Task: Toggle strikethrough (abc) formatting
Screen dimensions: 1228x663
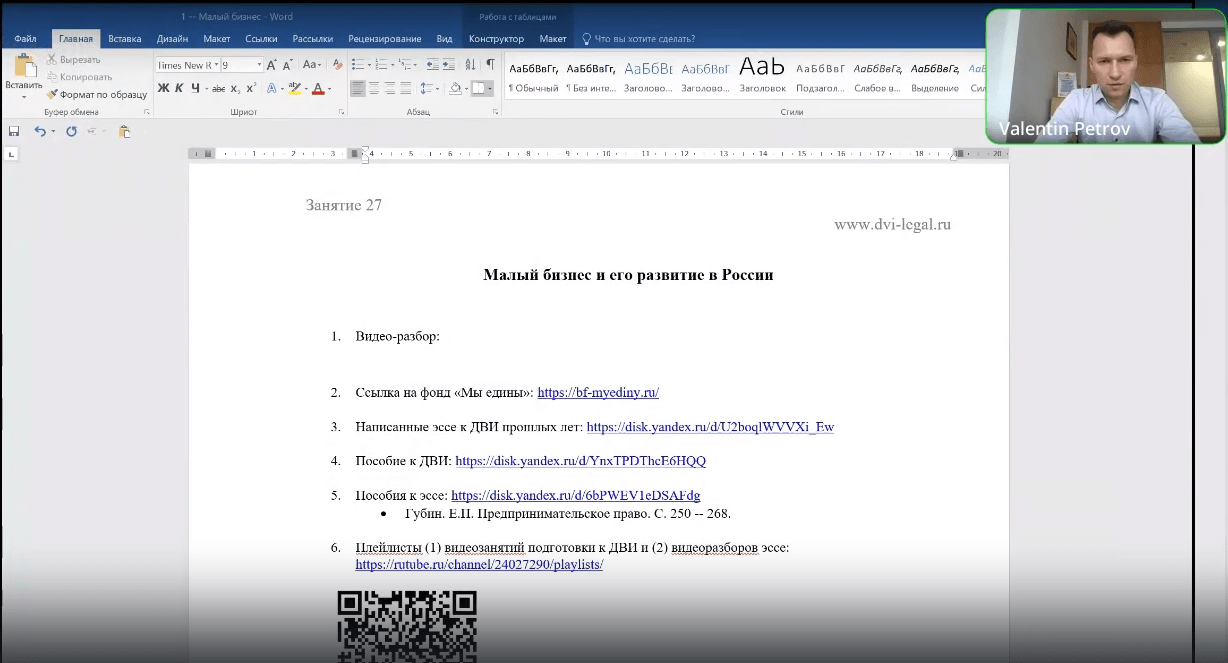Action: [218, 88]
